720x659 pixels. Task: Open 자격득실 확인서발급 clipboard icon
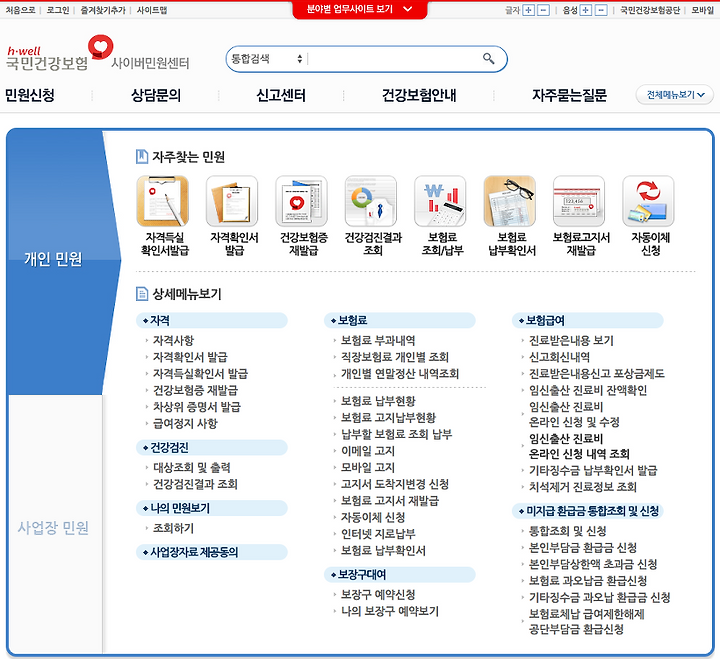pyautogui.click(x=163, y=201)
